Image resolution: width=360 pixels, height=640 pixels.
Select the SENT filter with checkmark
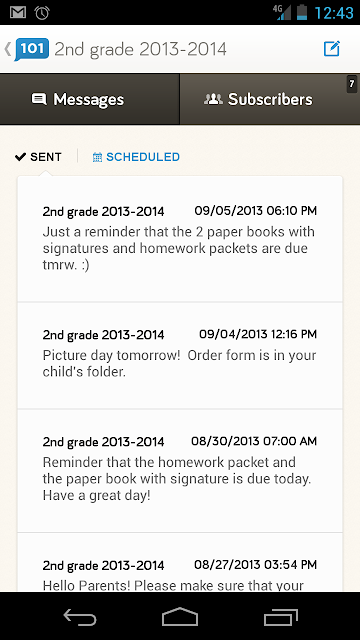point(38,157)
